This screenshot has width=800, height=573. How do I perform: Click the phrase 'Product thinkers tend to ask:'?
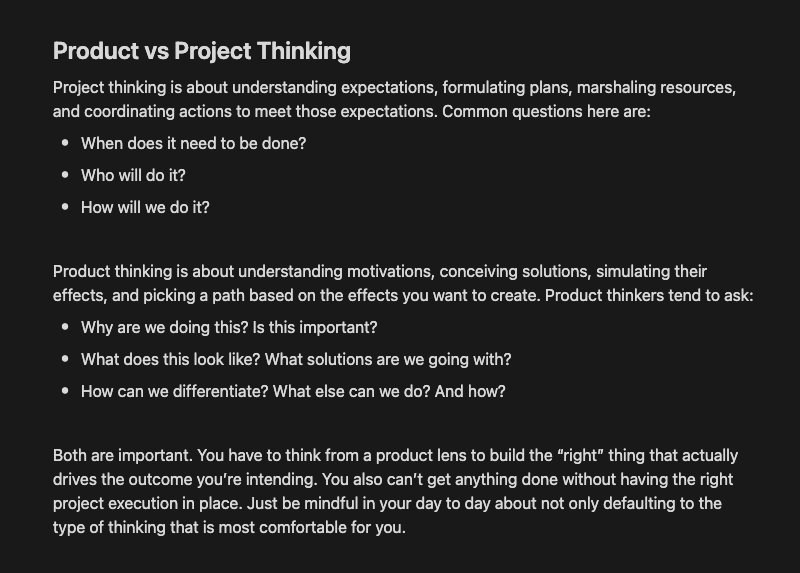pos(649,295)
